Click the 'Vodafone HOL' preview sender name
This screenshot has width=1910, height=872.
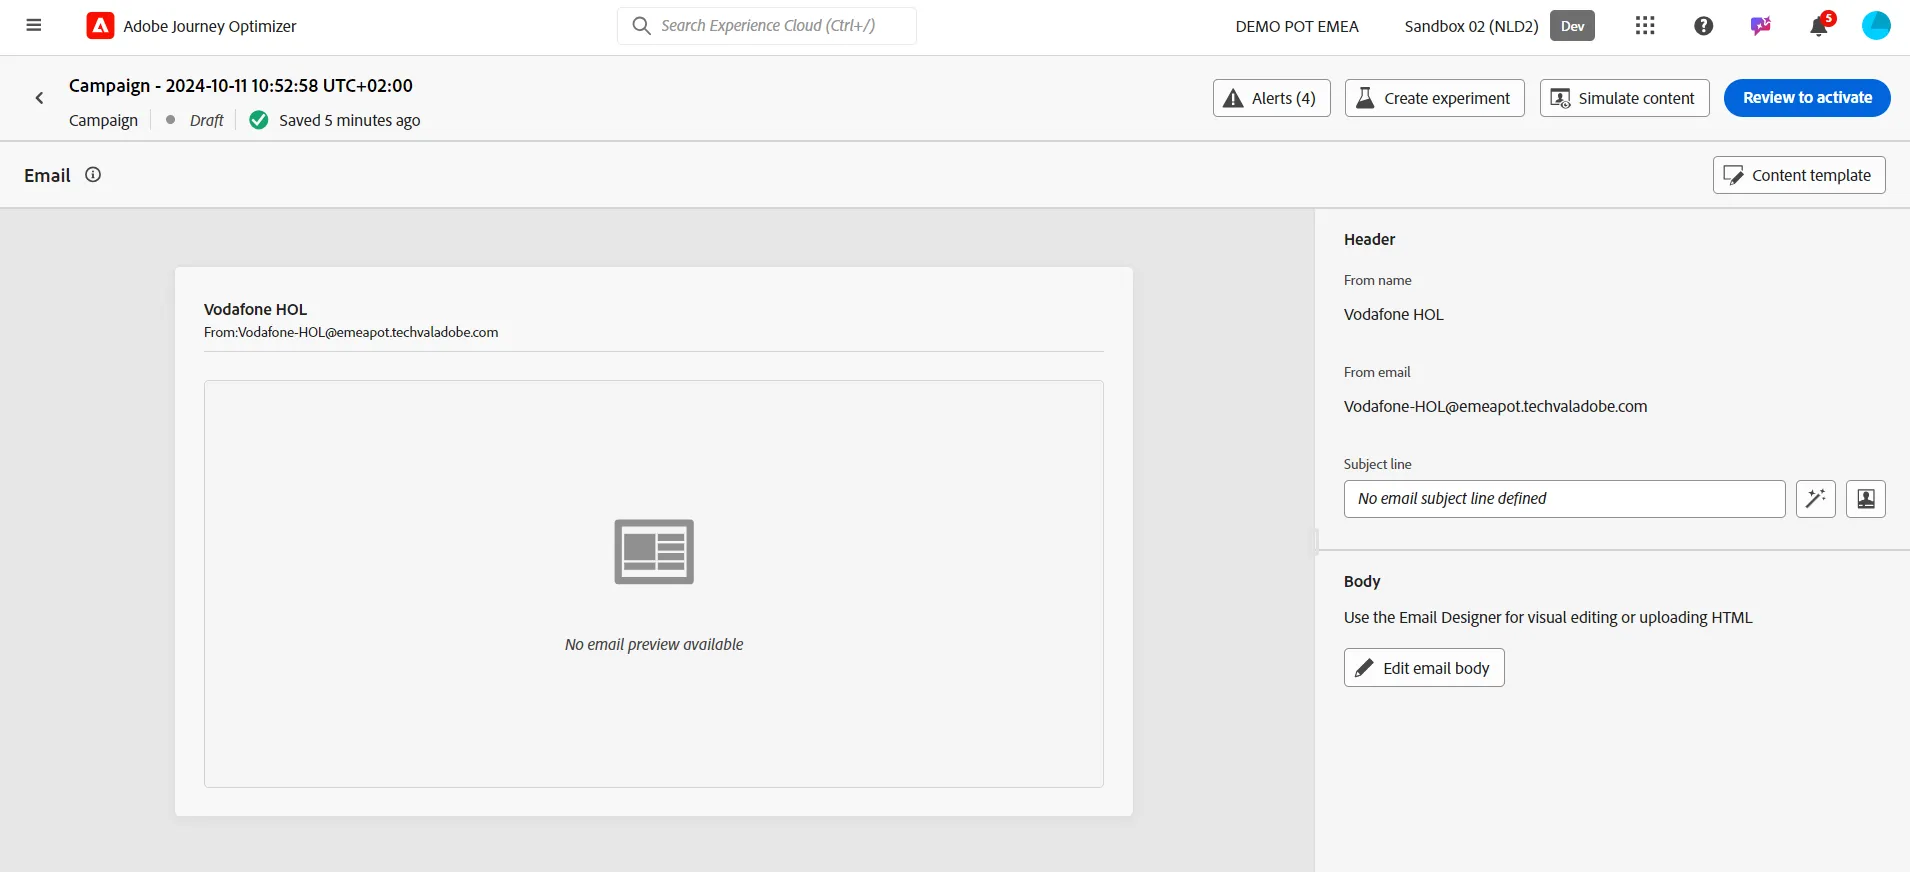point(256,309)
